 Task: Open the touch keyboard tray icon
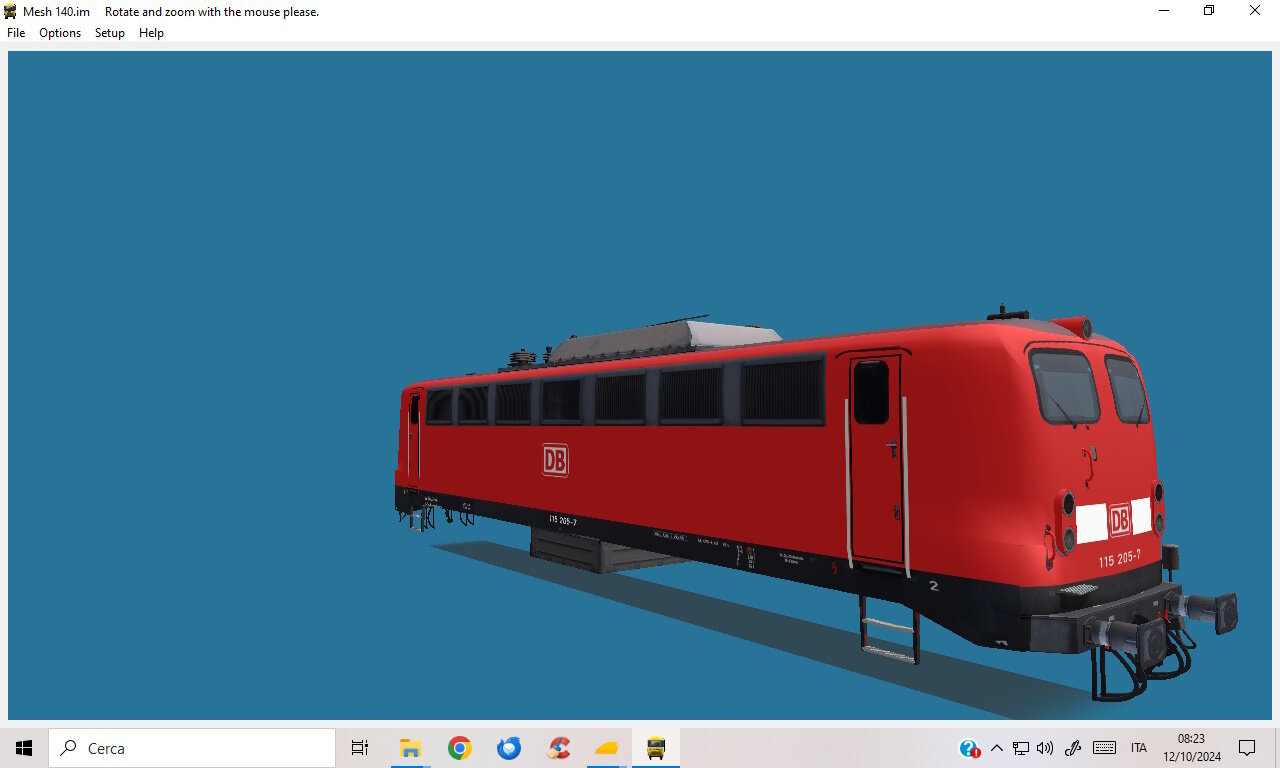pyautogui.click(x=1104, y=748)
